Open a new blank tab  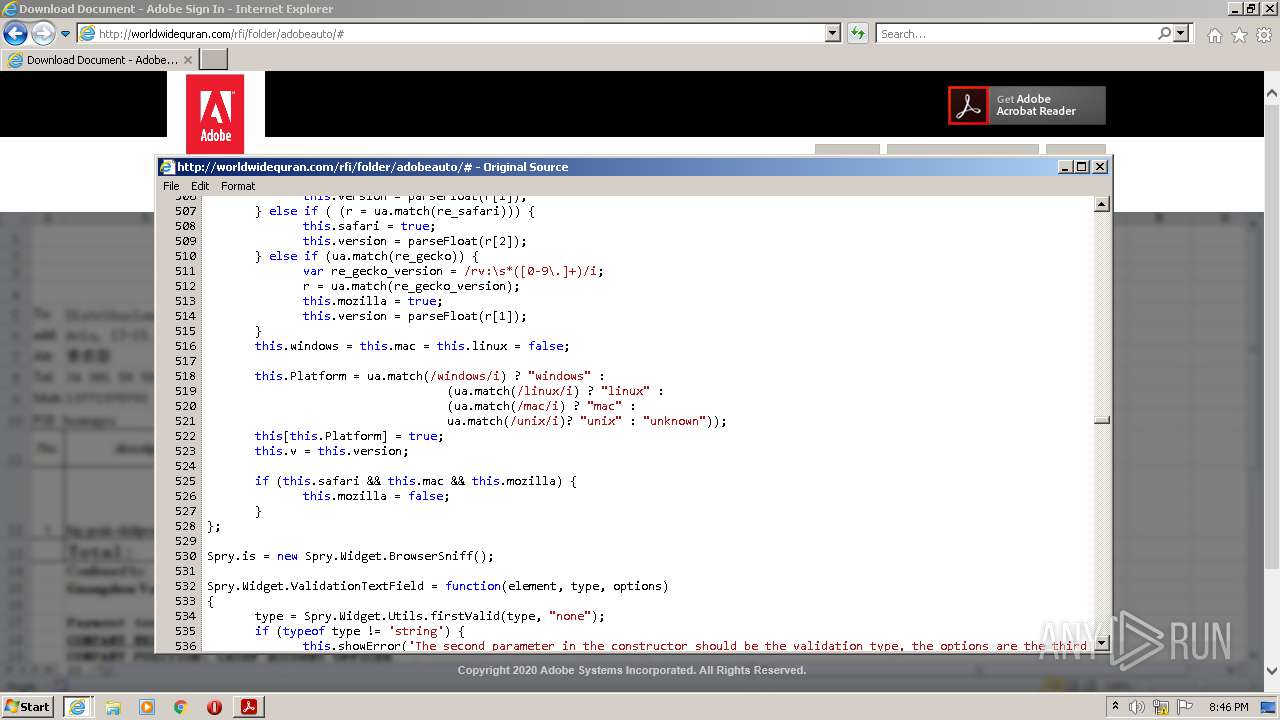(214, 60)
